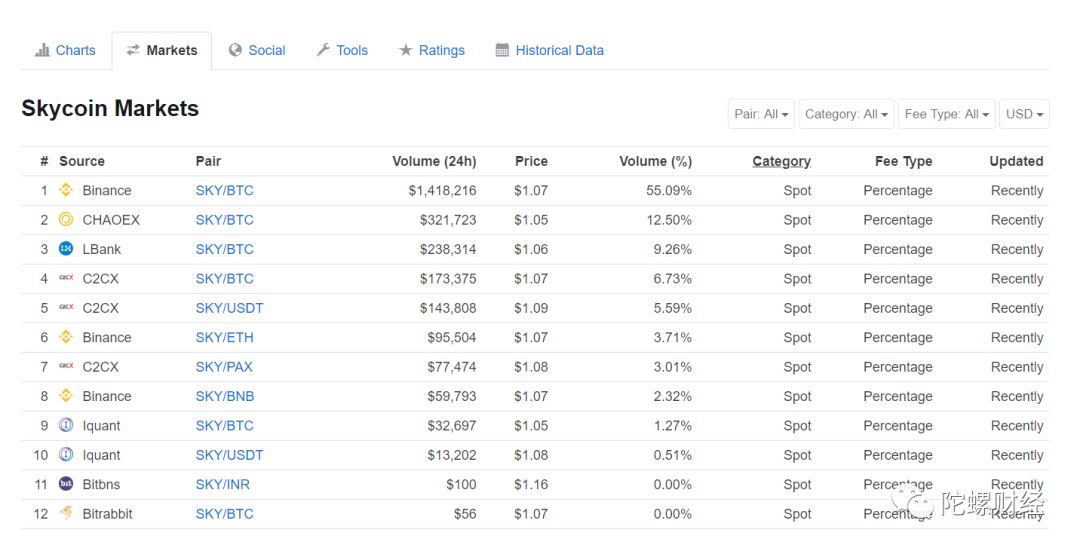Click the exchange arrows icon on Markets tab

[133, 50]
